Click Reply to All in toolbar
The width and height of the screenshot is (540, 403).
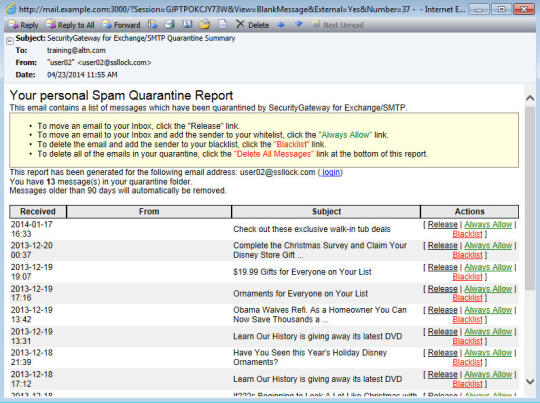[x=70, y=25]
